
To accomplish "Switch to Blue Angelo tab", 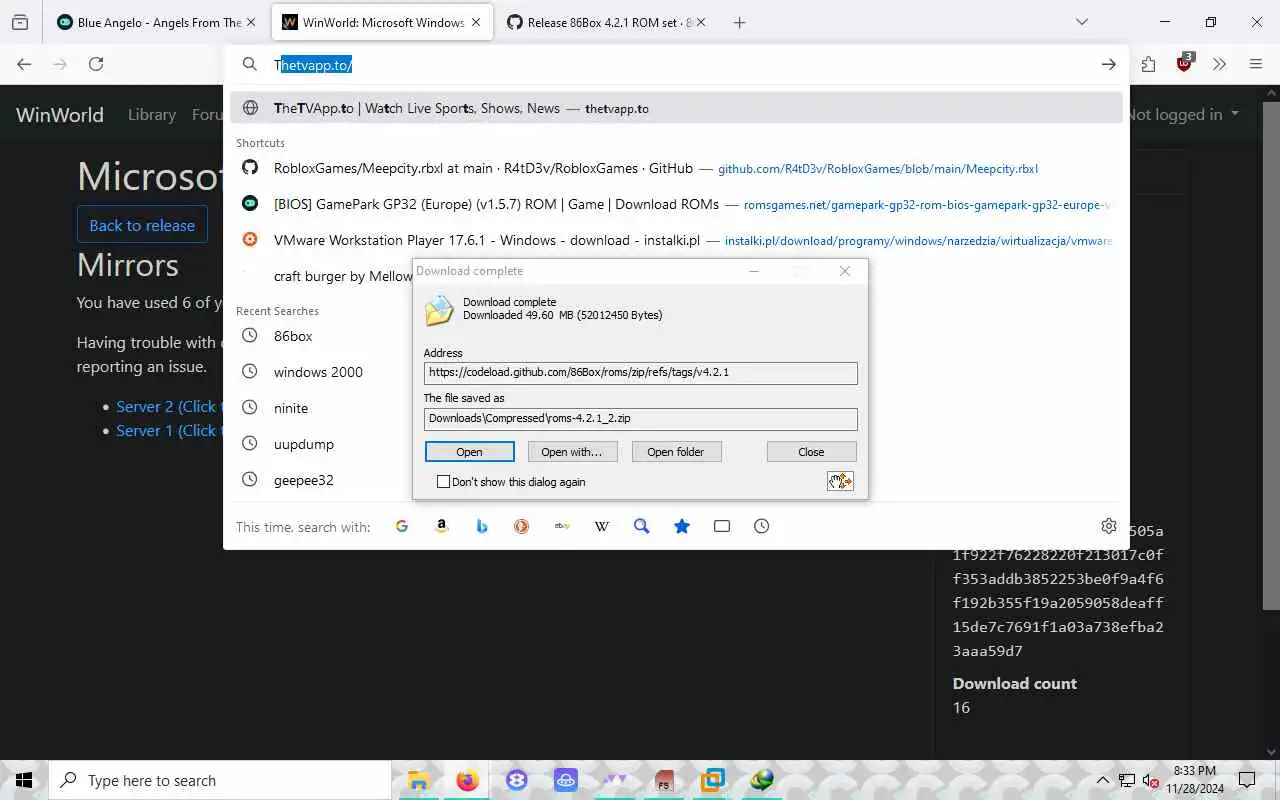I will 158,22.
